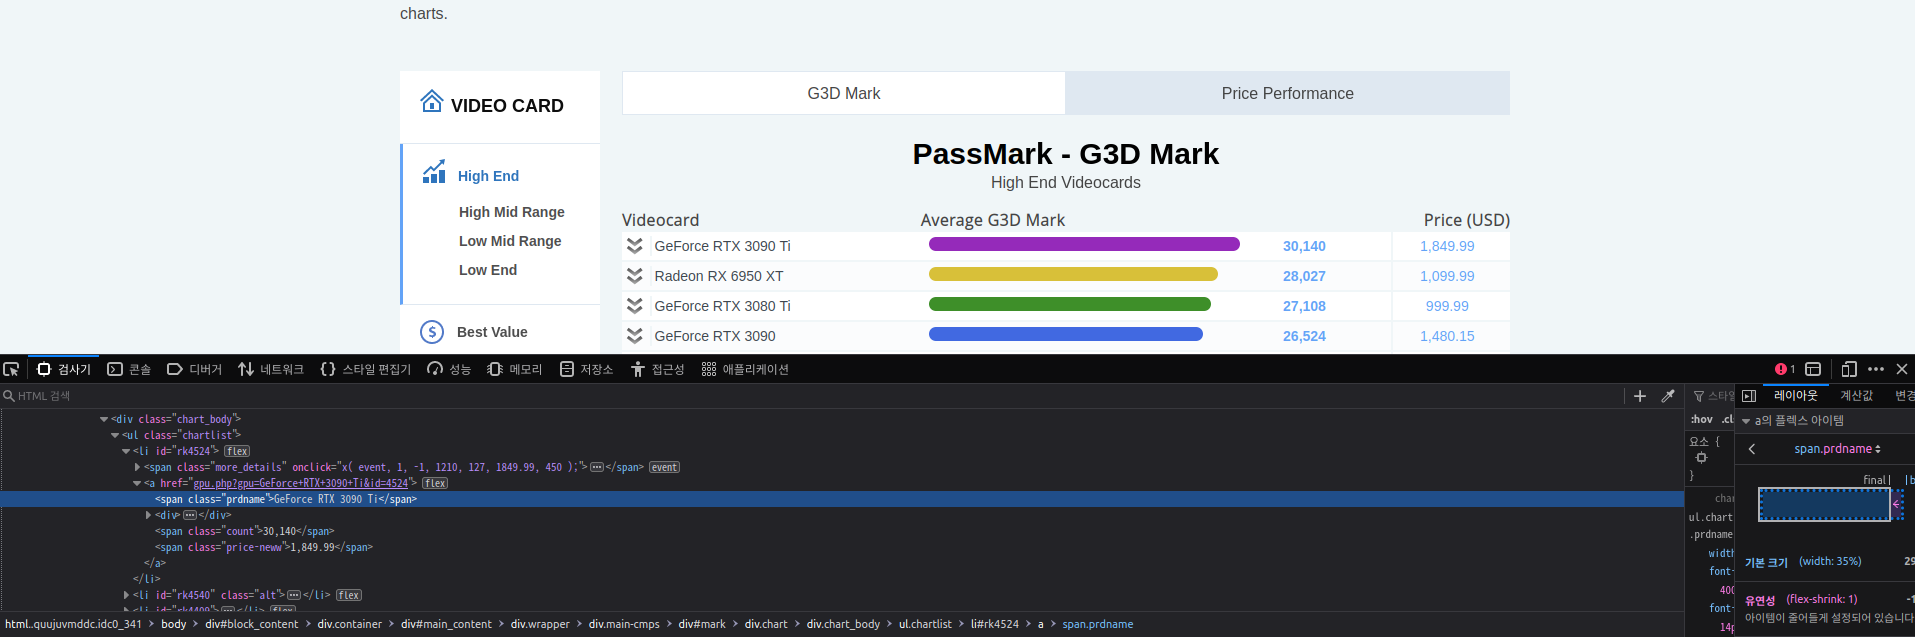The height and width of the screenshot is (637, 1915).
Task: Click the filter styles funnel icon
Action: (x=1698, y=396)
